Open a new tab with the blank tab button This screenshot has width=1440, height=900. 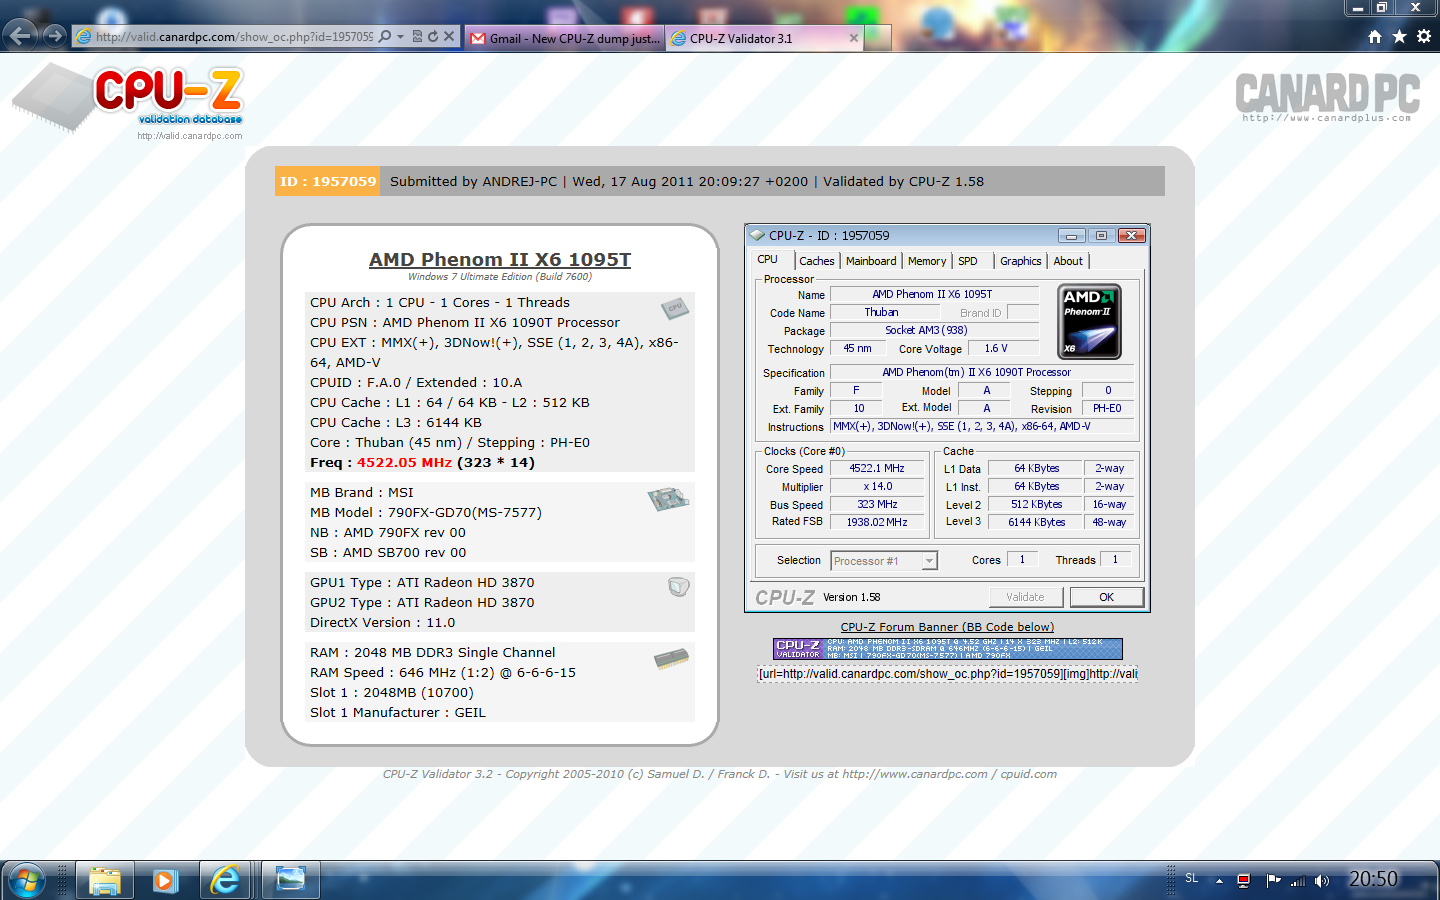pyautogui.click(x=878, y=38)
